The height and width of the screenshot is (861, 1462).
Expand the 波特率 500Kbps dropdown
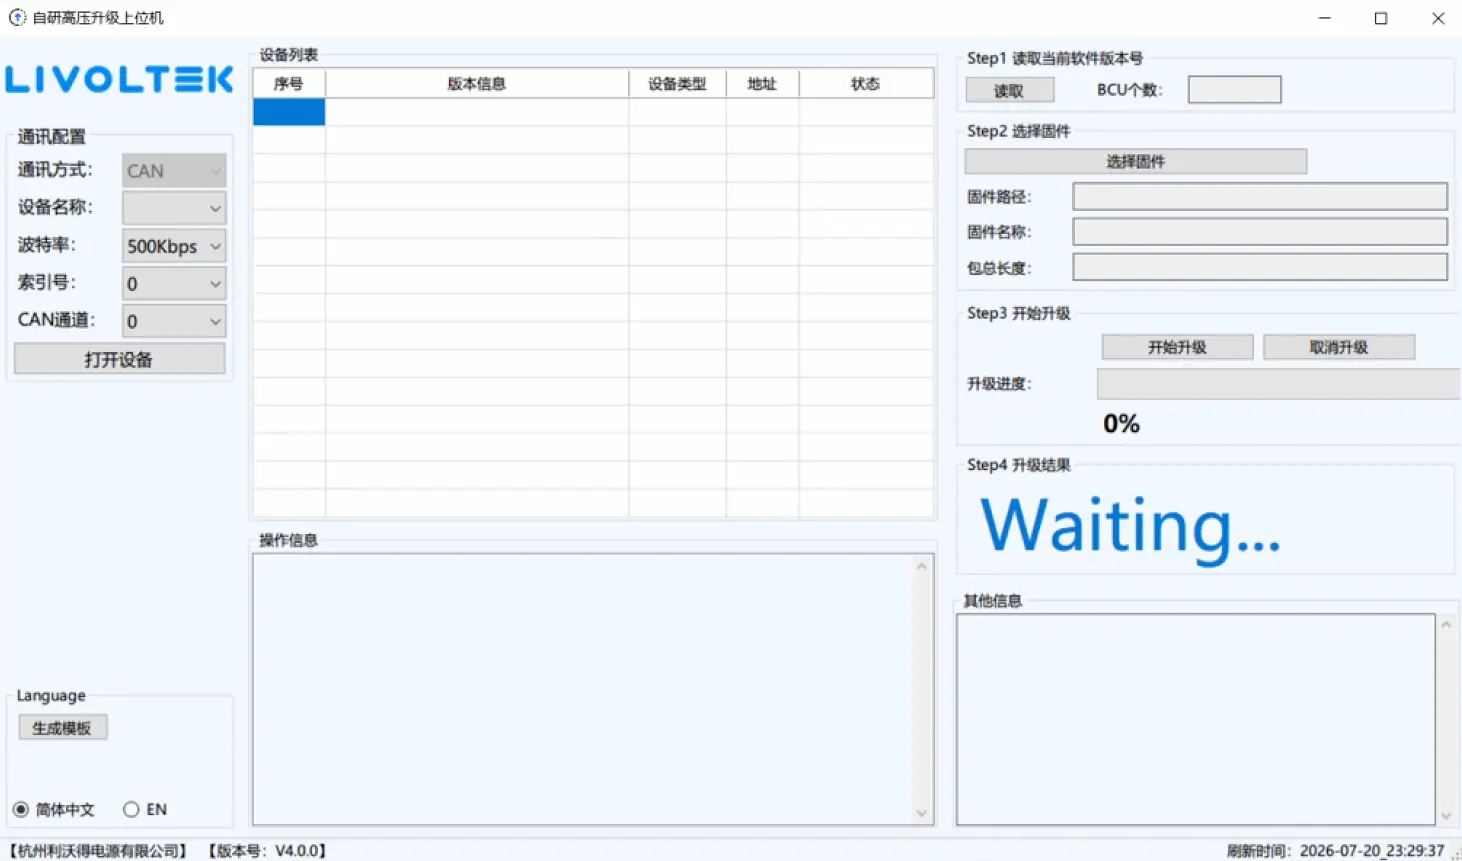[174, 246]
